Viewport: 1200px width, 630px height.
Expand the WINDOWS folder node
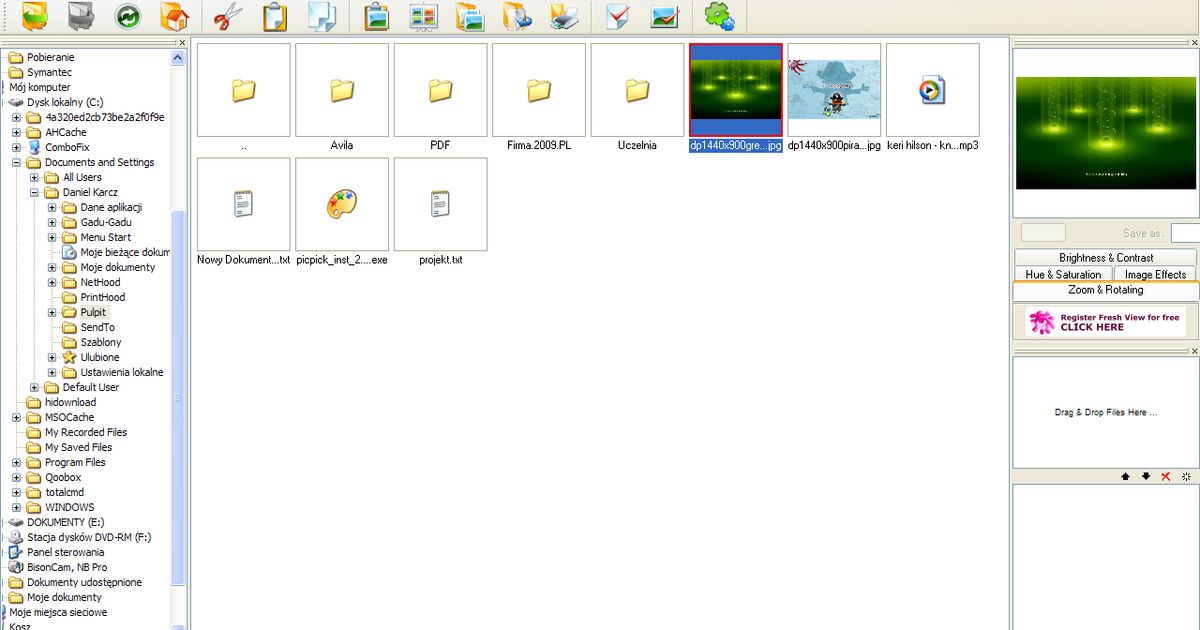click(16, 507)
